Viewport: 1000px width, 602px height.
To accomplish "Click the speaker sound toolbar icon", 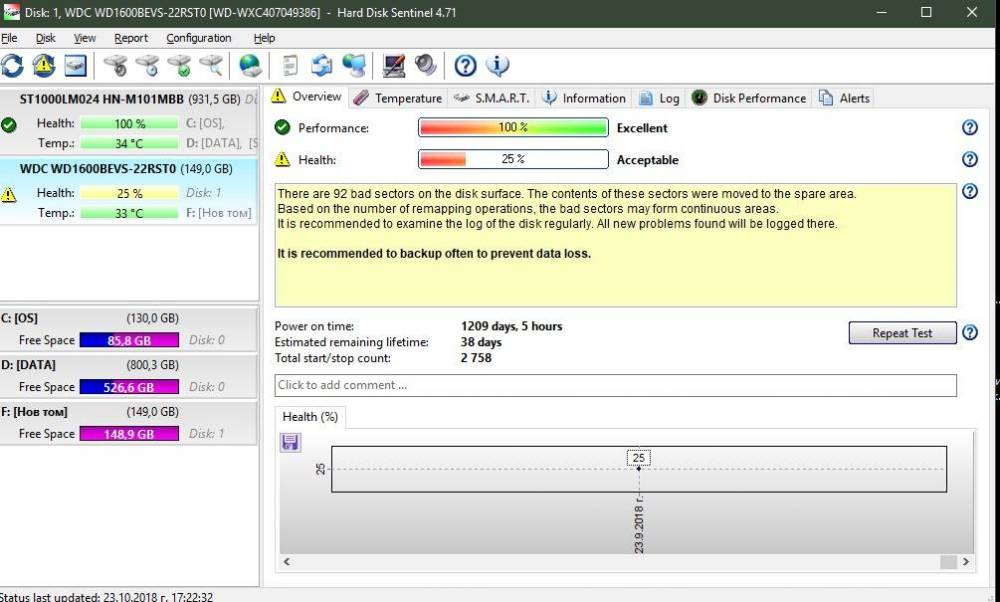I will [425, 66].
